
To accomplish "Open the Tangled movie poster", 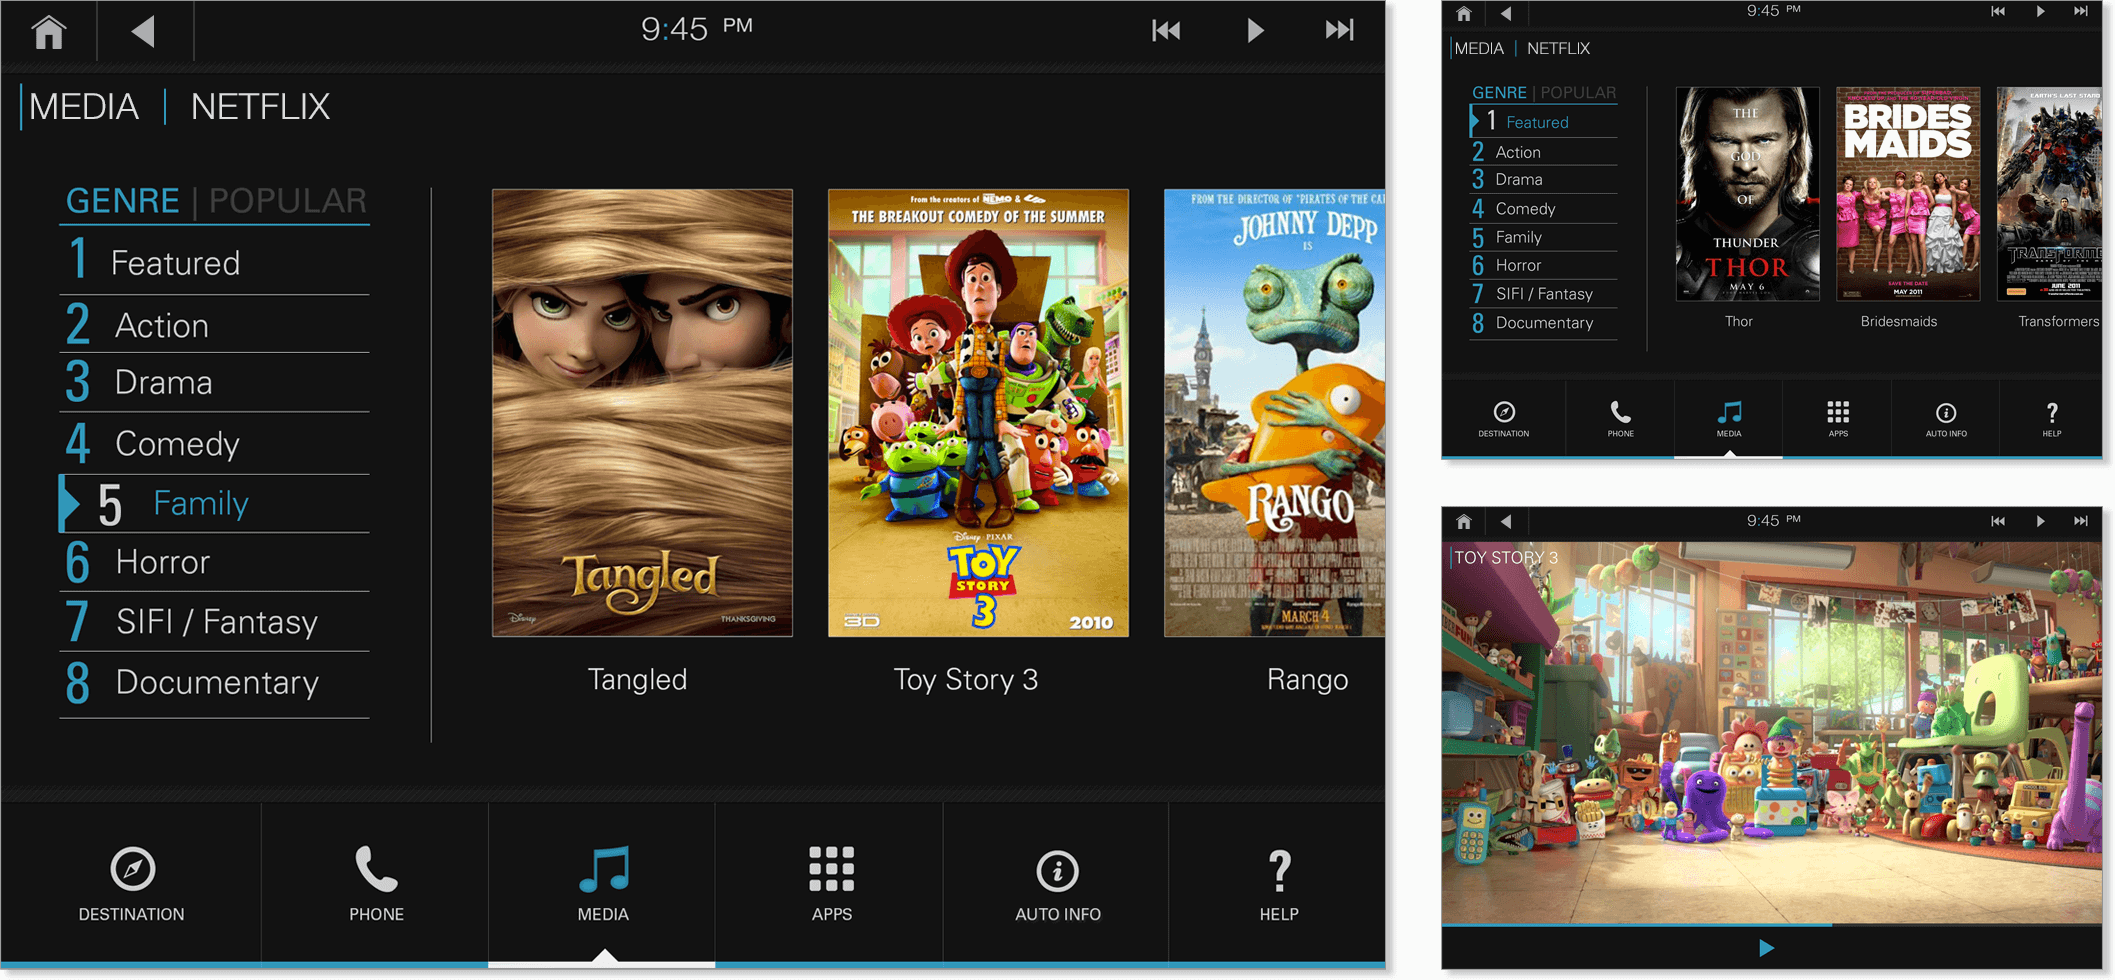I will pos(642,412).
